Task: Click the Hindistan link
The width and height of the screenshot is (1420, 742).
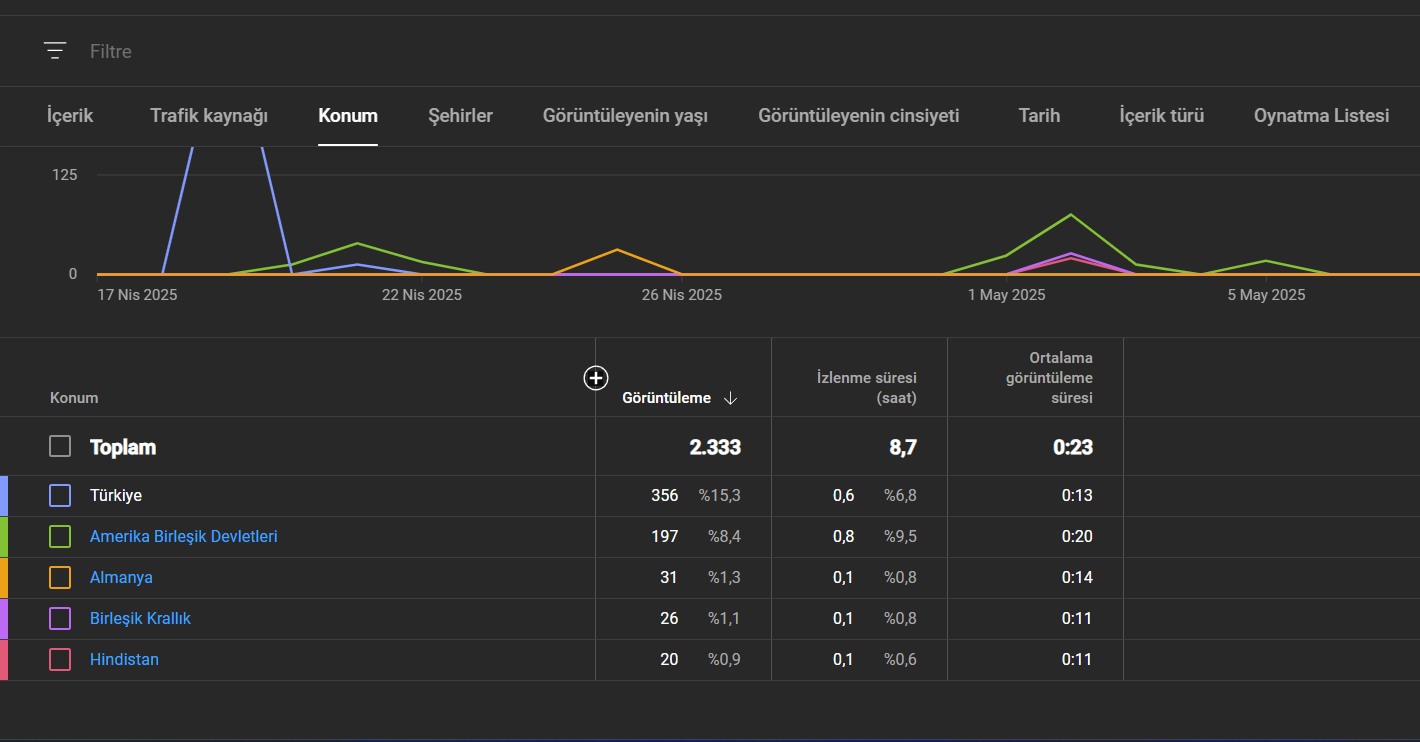Action: (124, 659)
